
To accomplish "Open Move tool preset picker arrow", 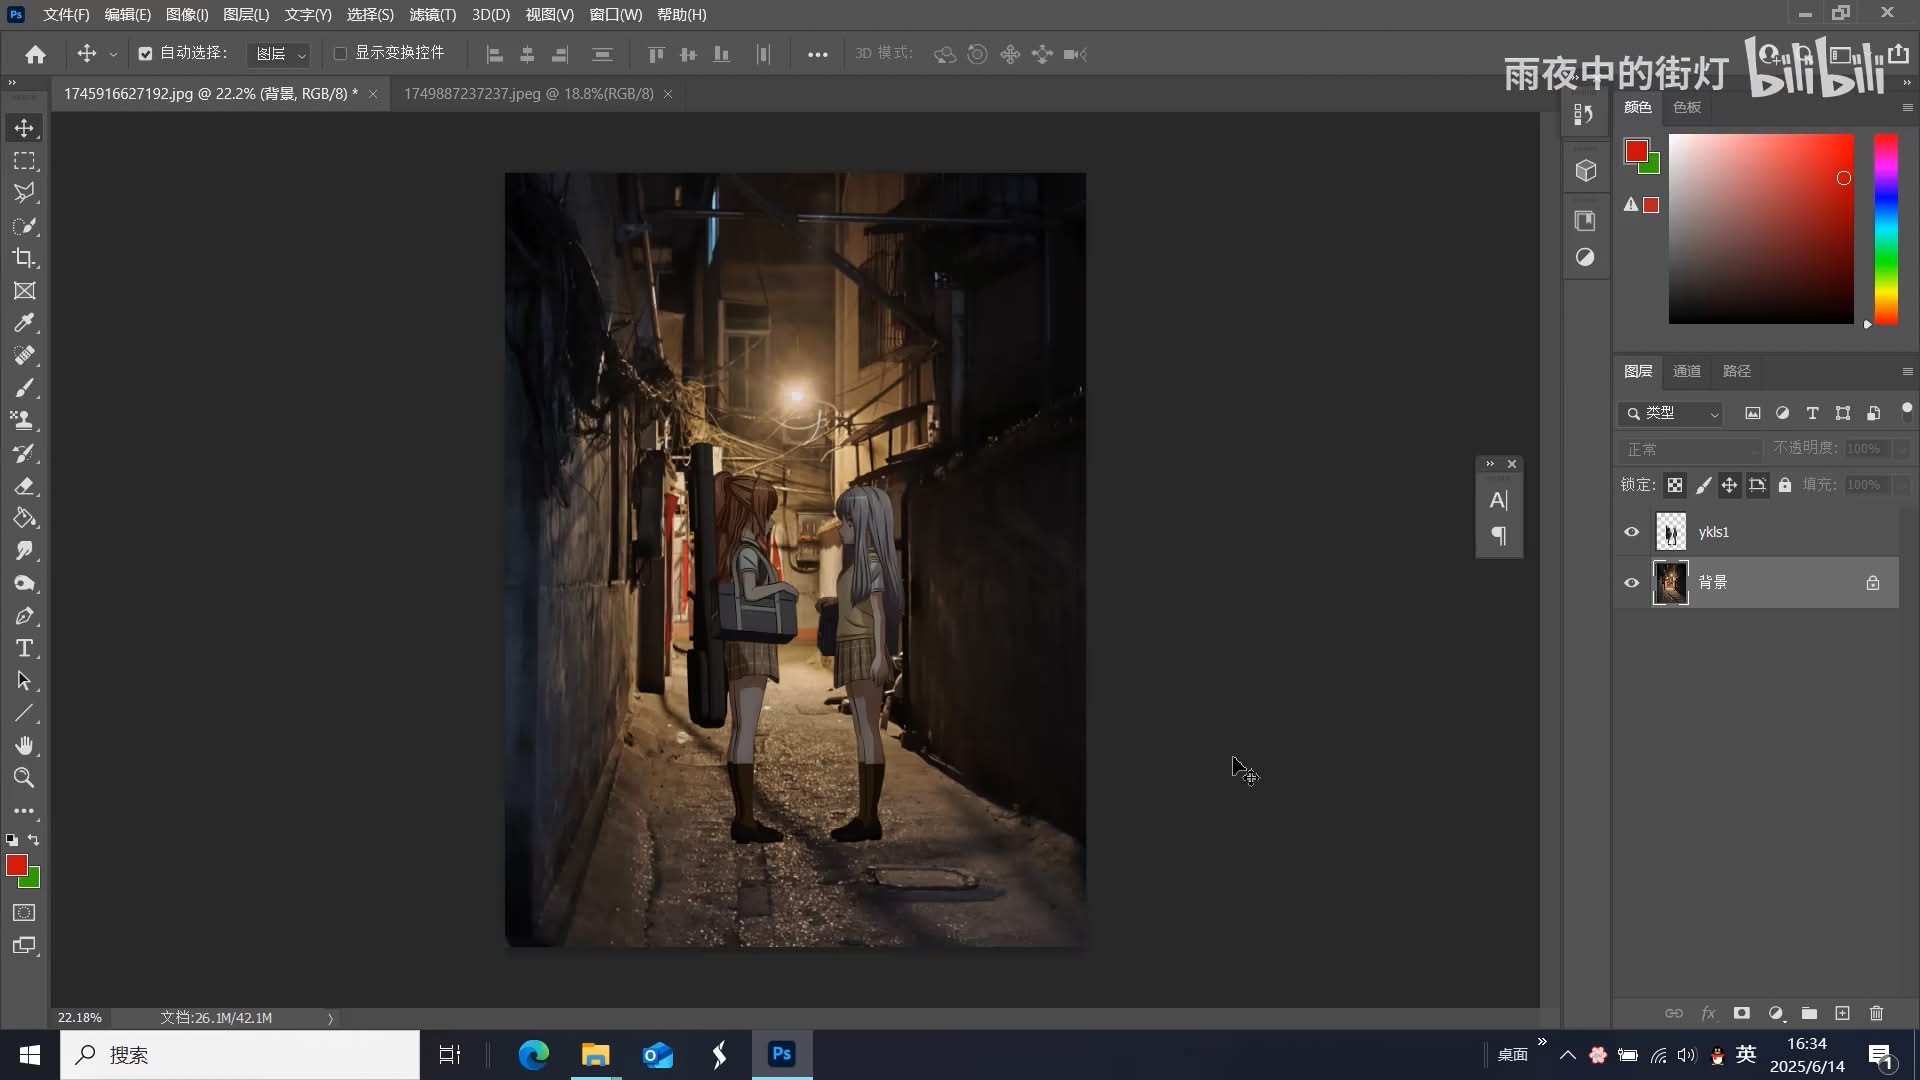I will click(x=113, y=54).
